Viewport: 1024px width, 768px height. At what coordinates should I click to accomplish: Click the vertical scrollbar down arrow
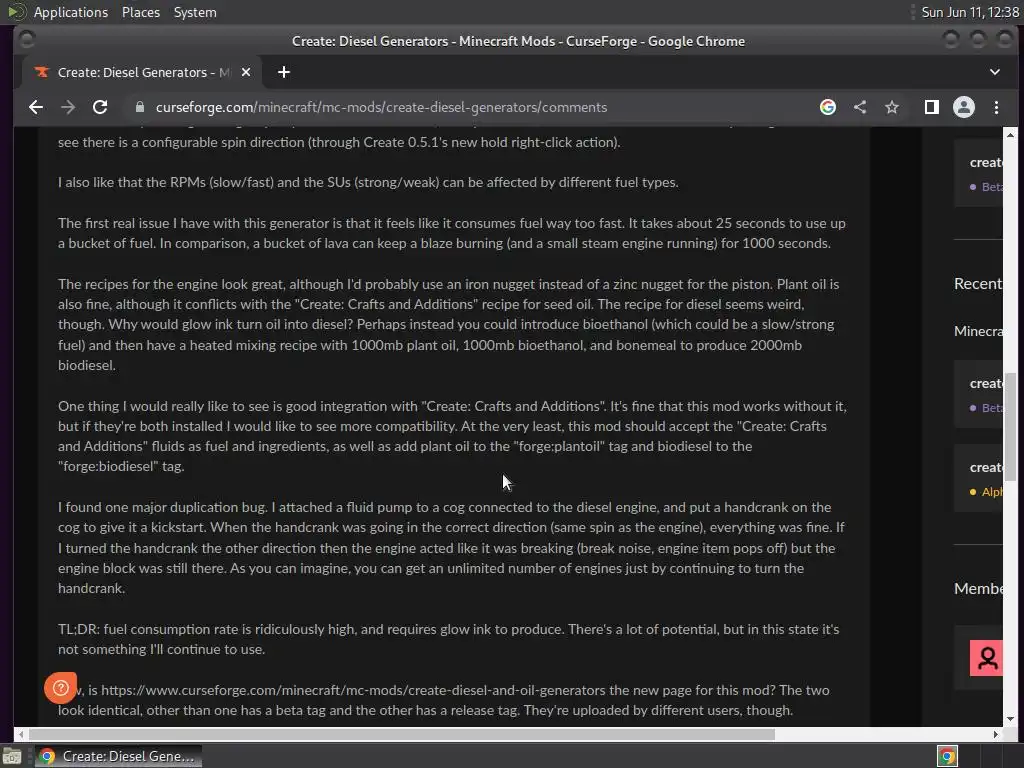coord(1010,718)
